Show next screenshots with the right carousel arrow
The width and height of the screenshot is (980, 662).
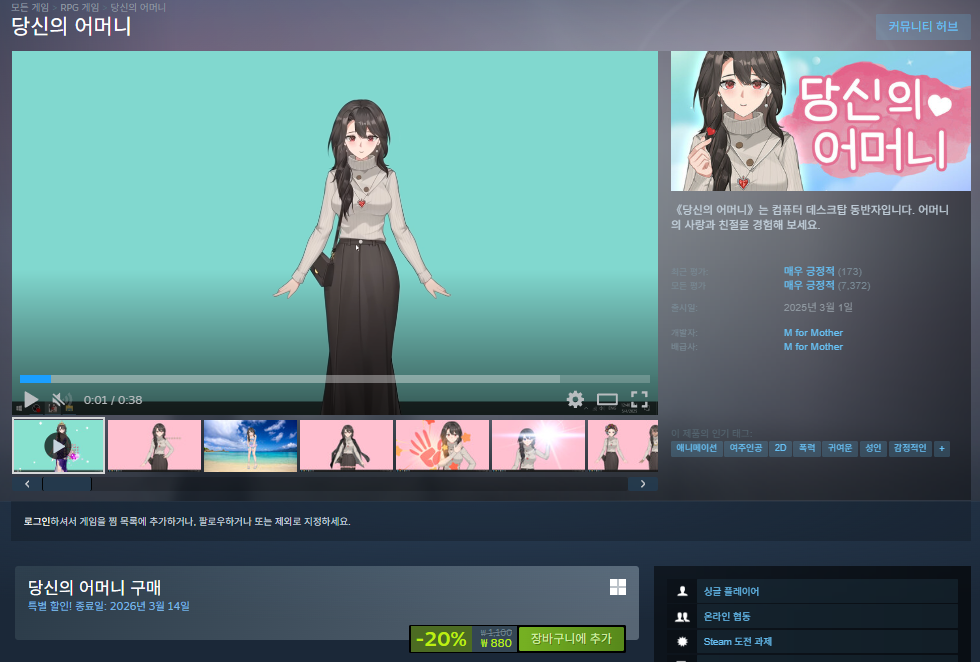pos(643,483)
